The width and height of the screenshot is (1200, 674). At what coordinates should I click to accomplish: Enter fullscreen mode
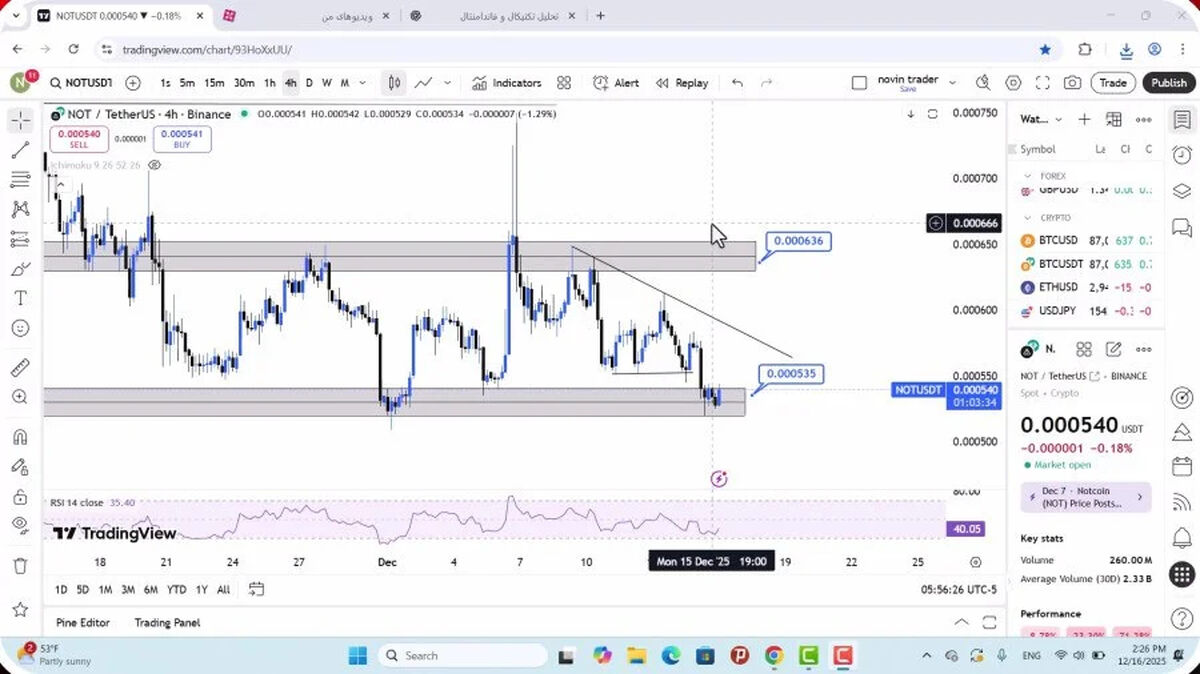click(1043, 83)
